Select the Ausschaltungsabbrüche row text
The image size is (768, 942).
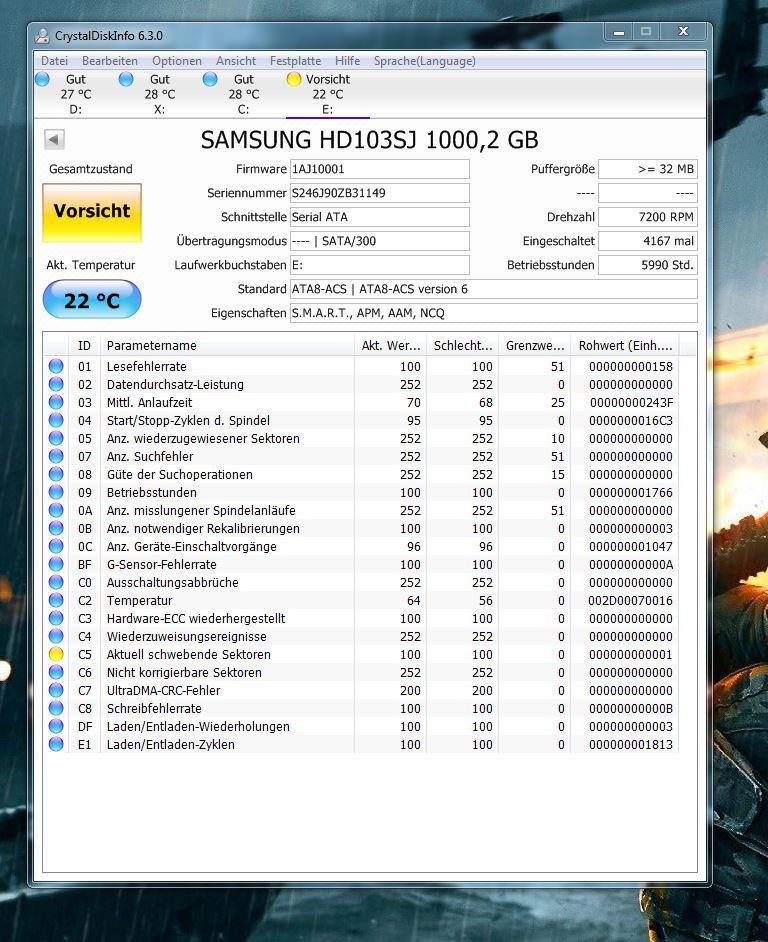tap(172, 583)
